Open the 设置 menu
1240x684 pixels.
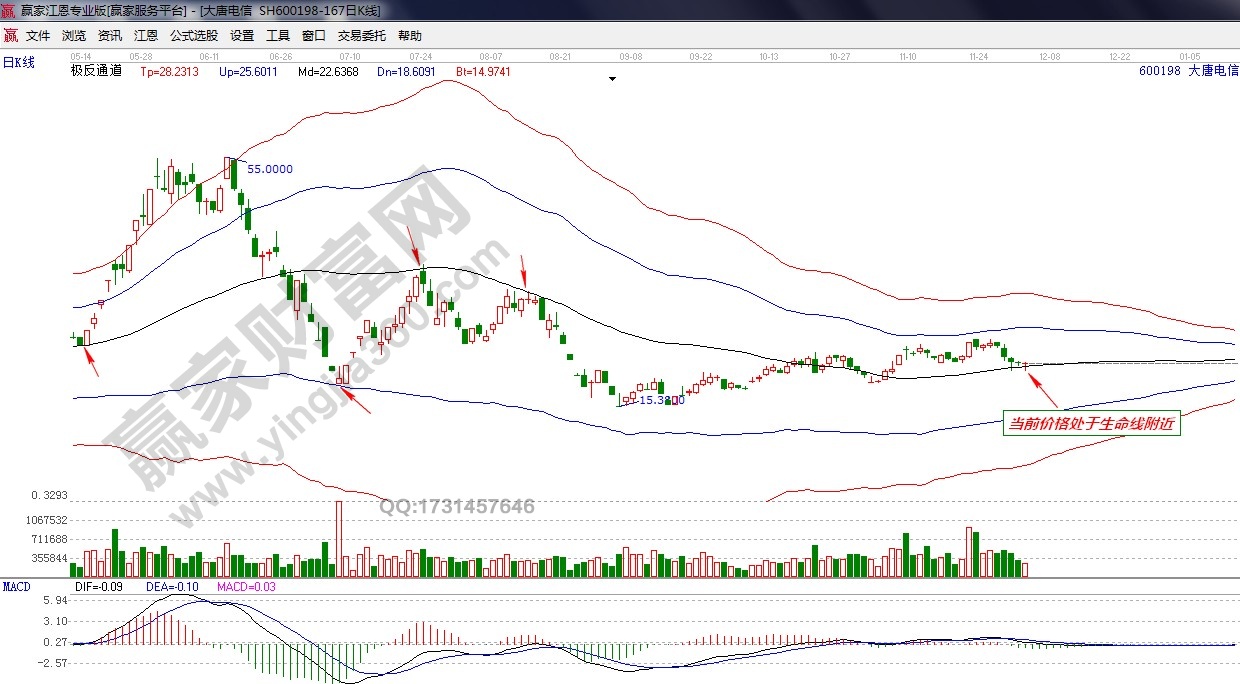pos(242,35)
